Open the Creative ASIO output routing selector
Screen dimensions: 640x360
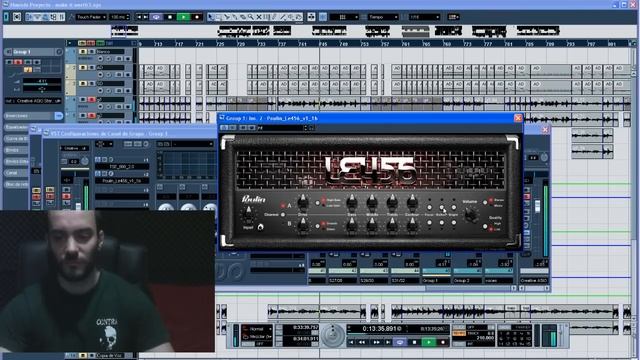tap(33, 100)
